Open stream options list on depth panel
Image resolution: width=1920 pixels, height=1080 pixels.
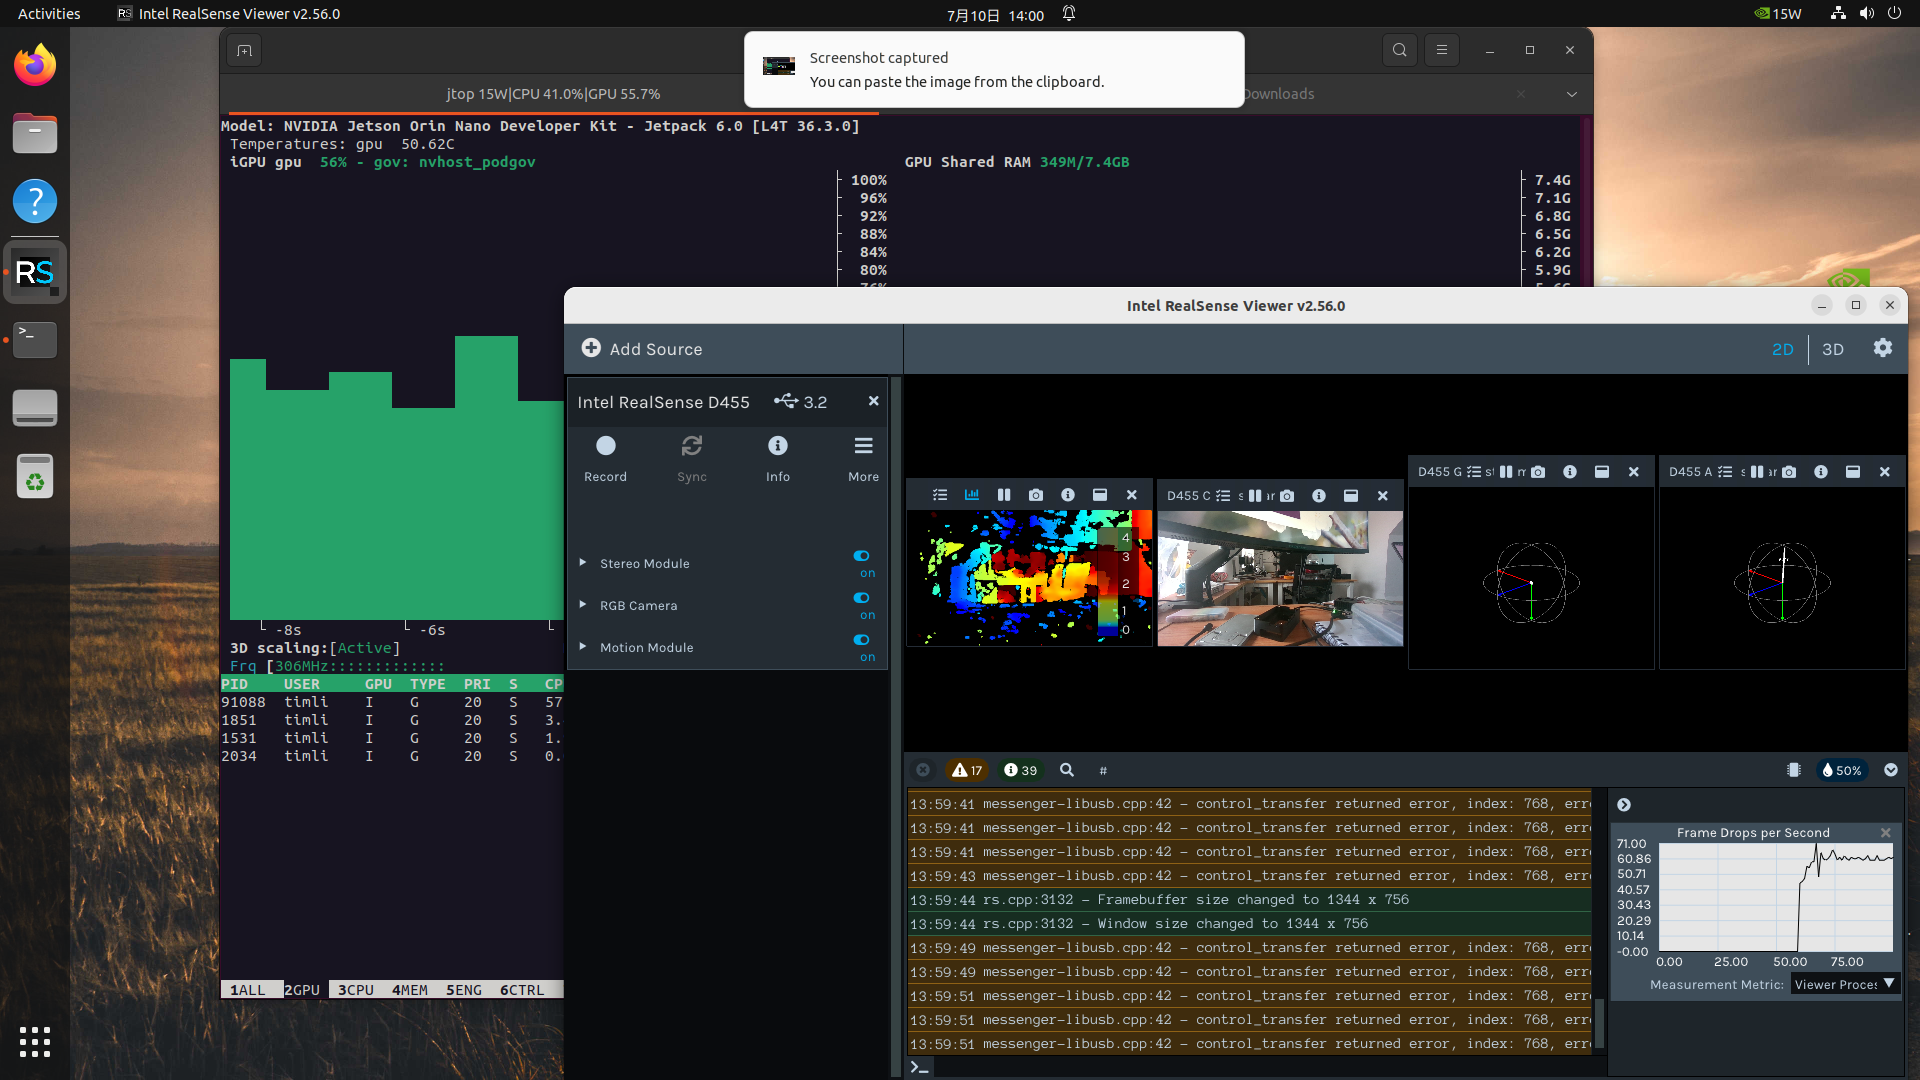coord(940,495)
